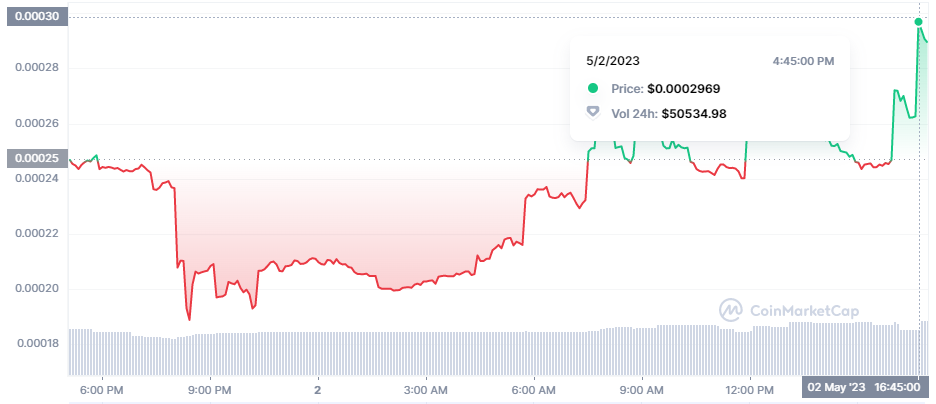The height and width of the screenshot is (404, 936).
Task: Click the 4:45:00 PM time in tooltip
Action: 803,61
